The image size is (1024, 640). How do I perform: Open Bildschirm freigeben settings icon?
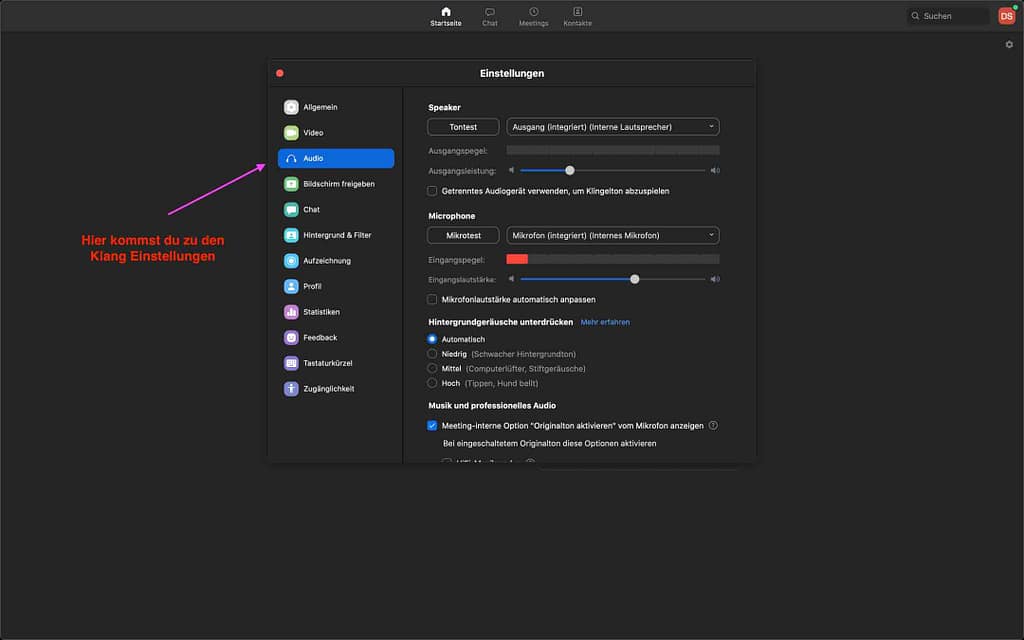291,184
